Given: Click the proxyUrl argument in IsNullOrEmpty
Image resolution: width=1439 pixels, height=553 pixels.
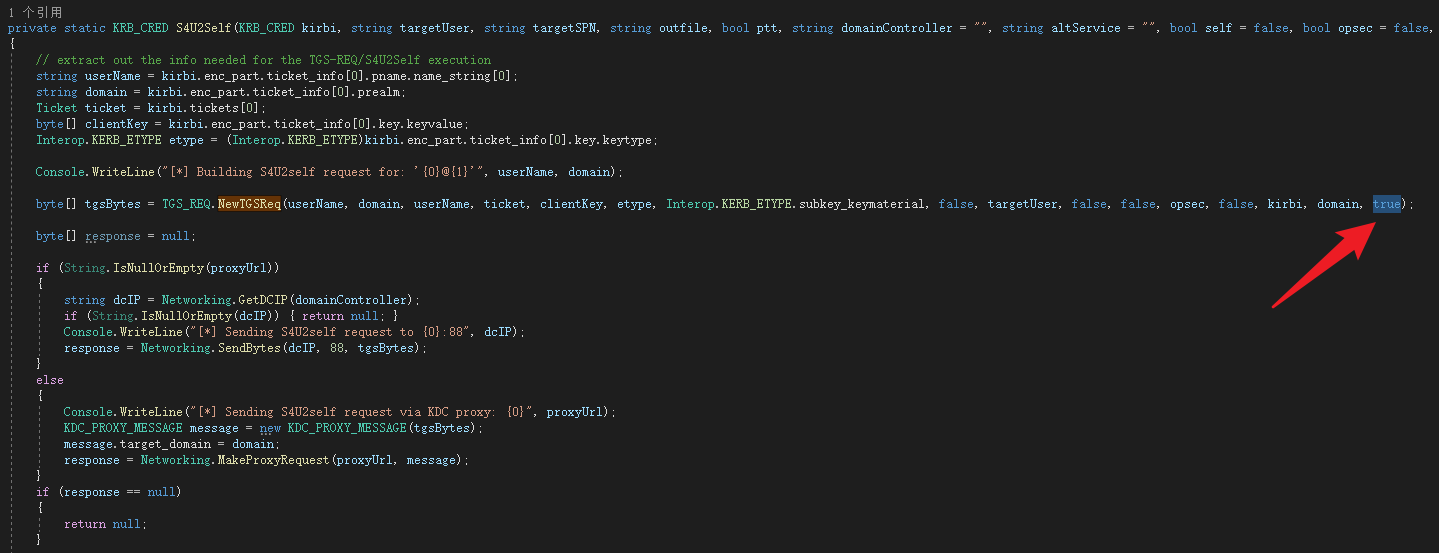Looking at the screenshot, I should tap(242, 268).
